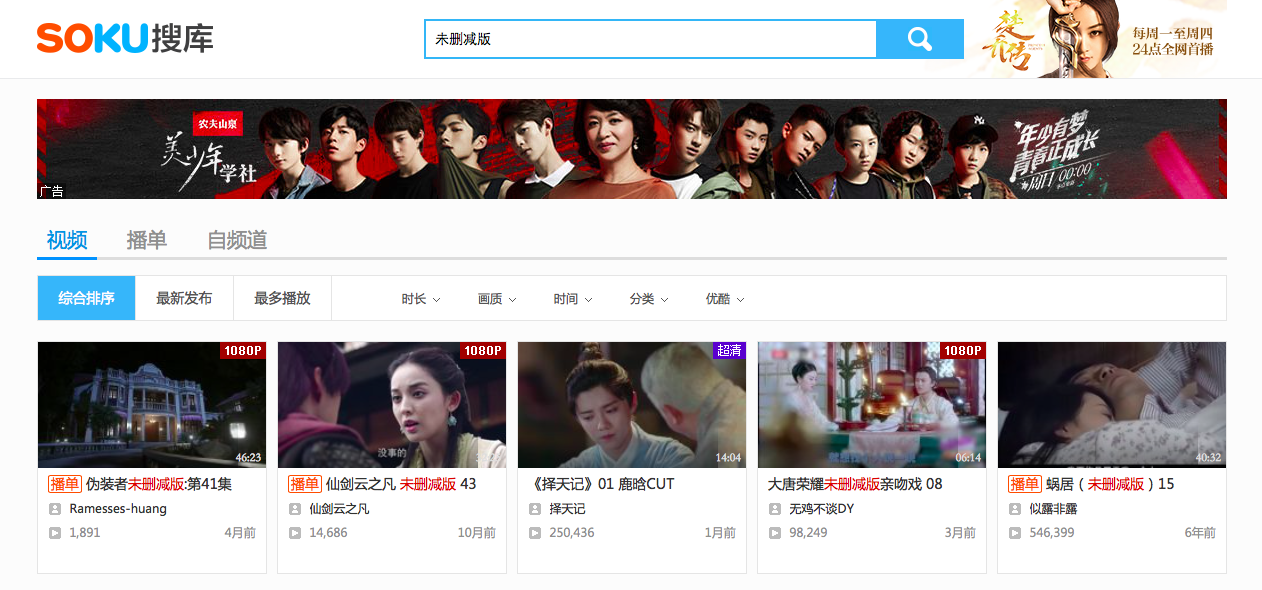Click 1080P badge on 大唐荣耀 thumbnail
Screen dimensions: 1262x590
963,351
